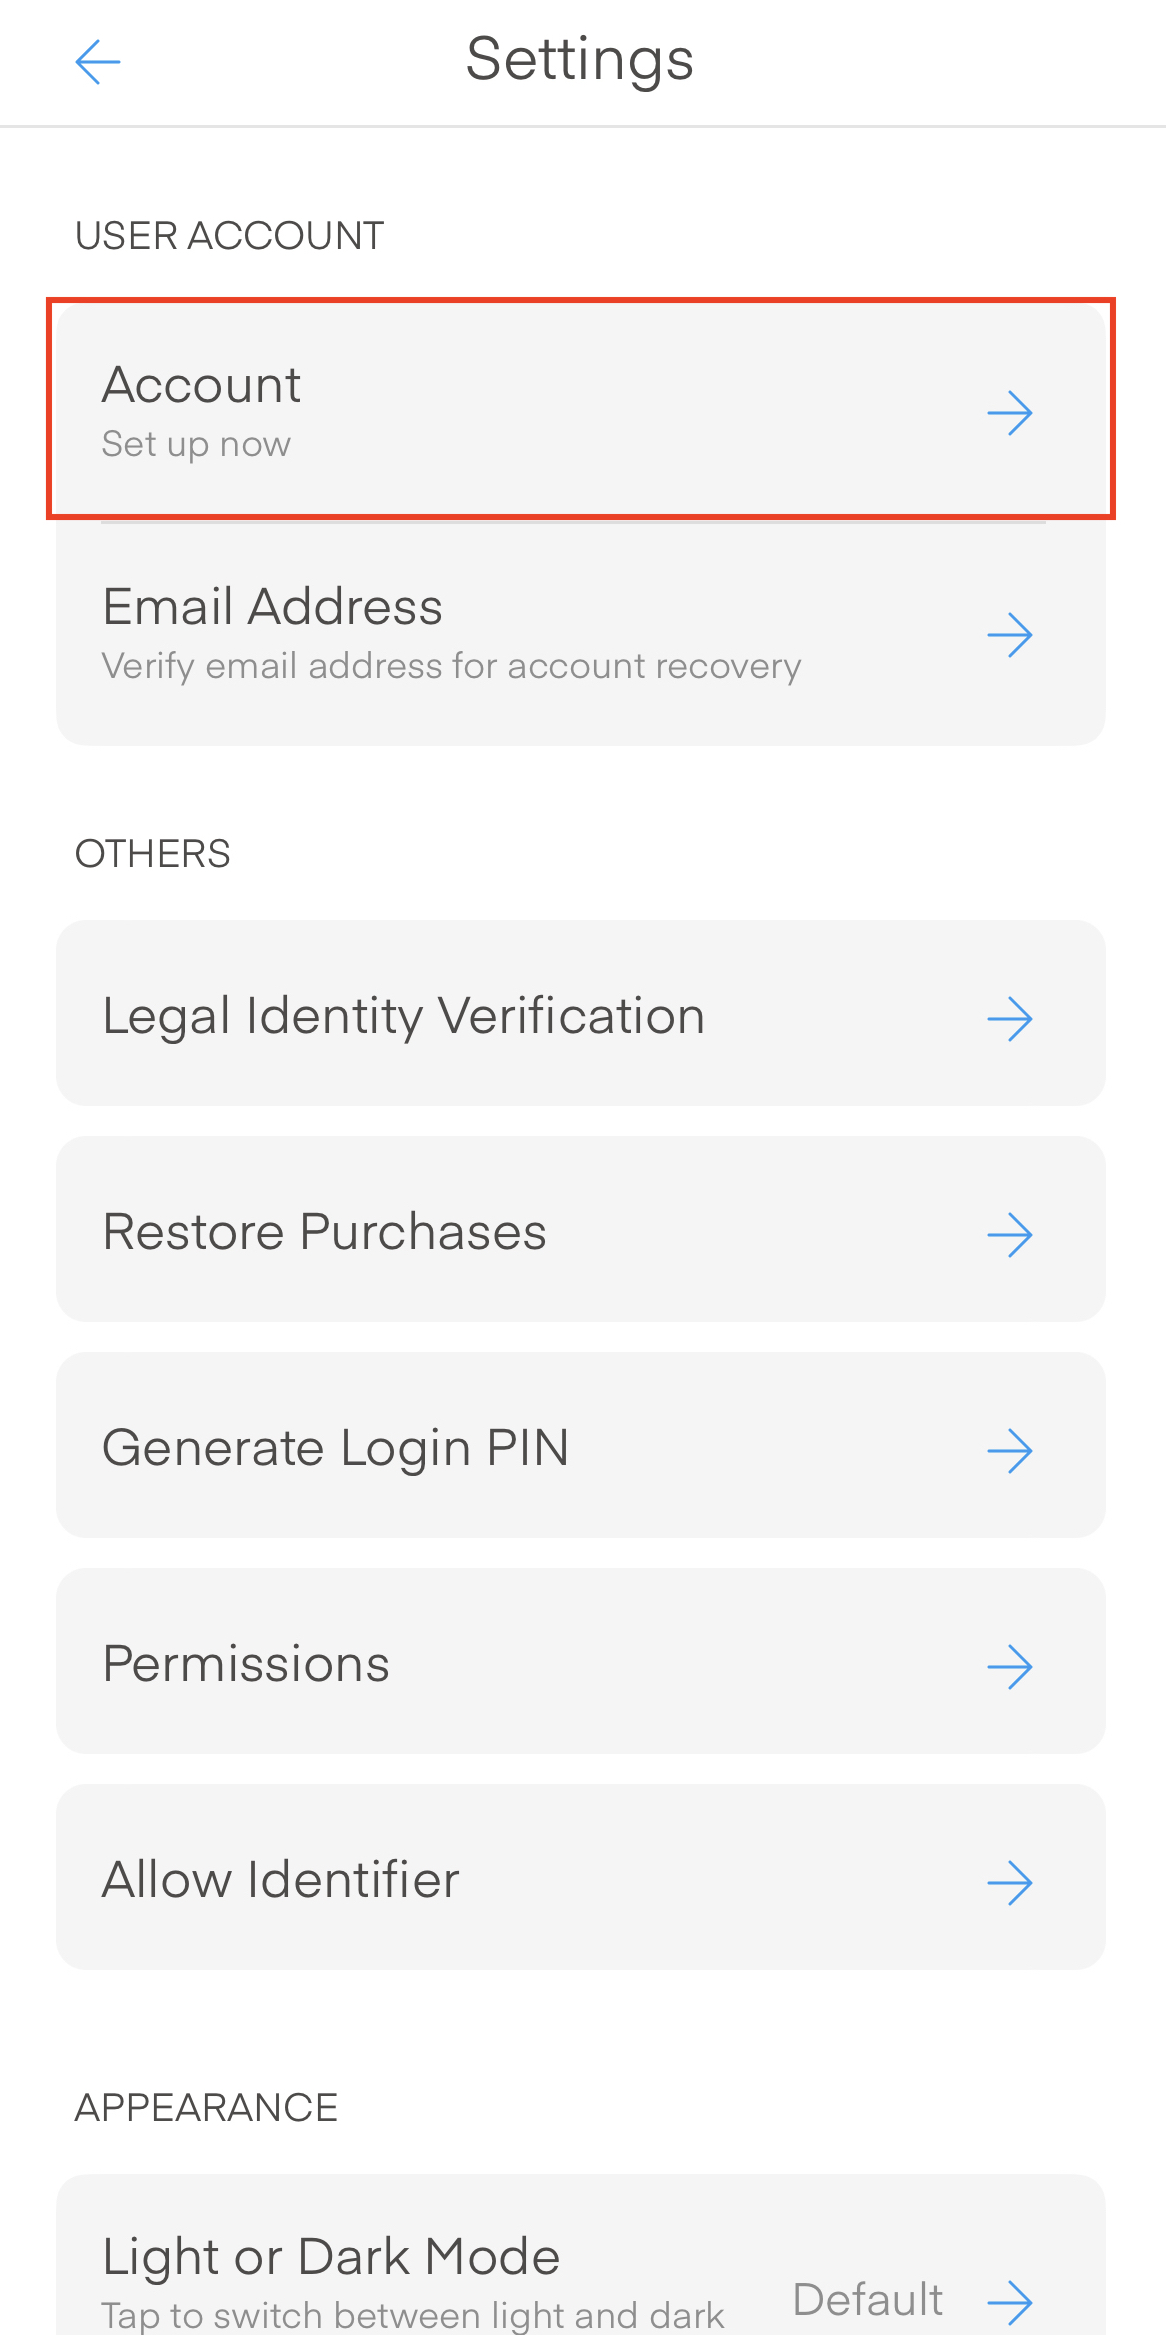Tap arrow next to Permissions
Screen dimensions: 1166x2335
[x=1009, y=1667]
